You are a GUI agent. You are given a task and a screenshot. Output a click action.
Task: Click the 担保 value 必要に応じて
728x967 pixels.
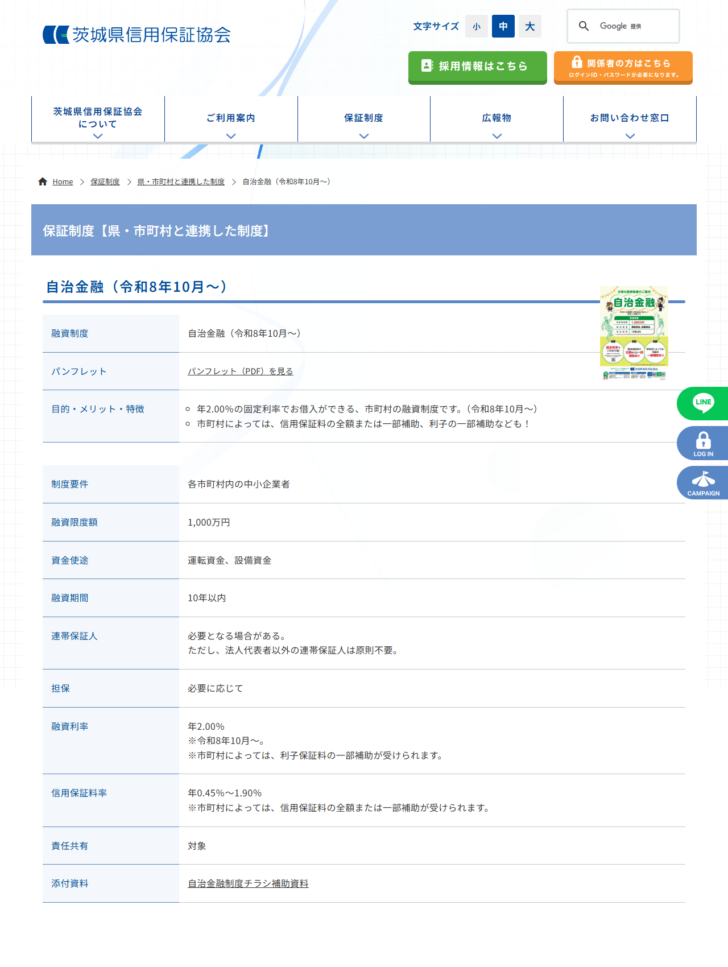point(215,688)
